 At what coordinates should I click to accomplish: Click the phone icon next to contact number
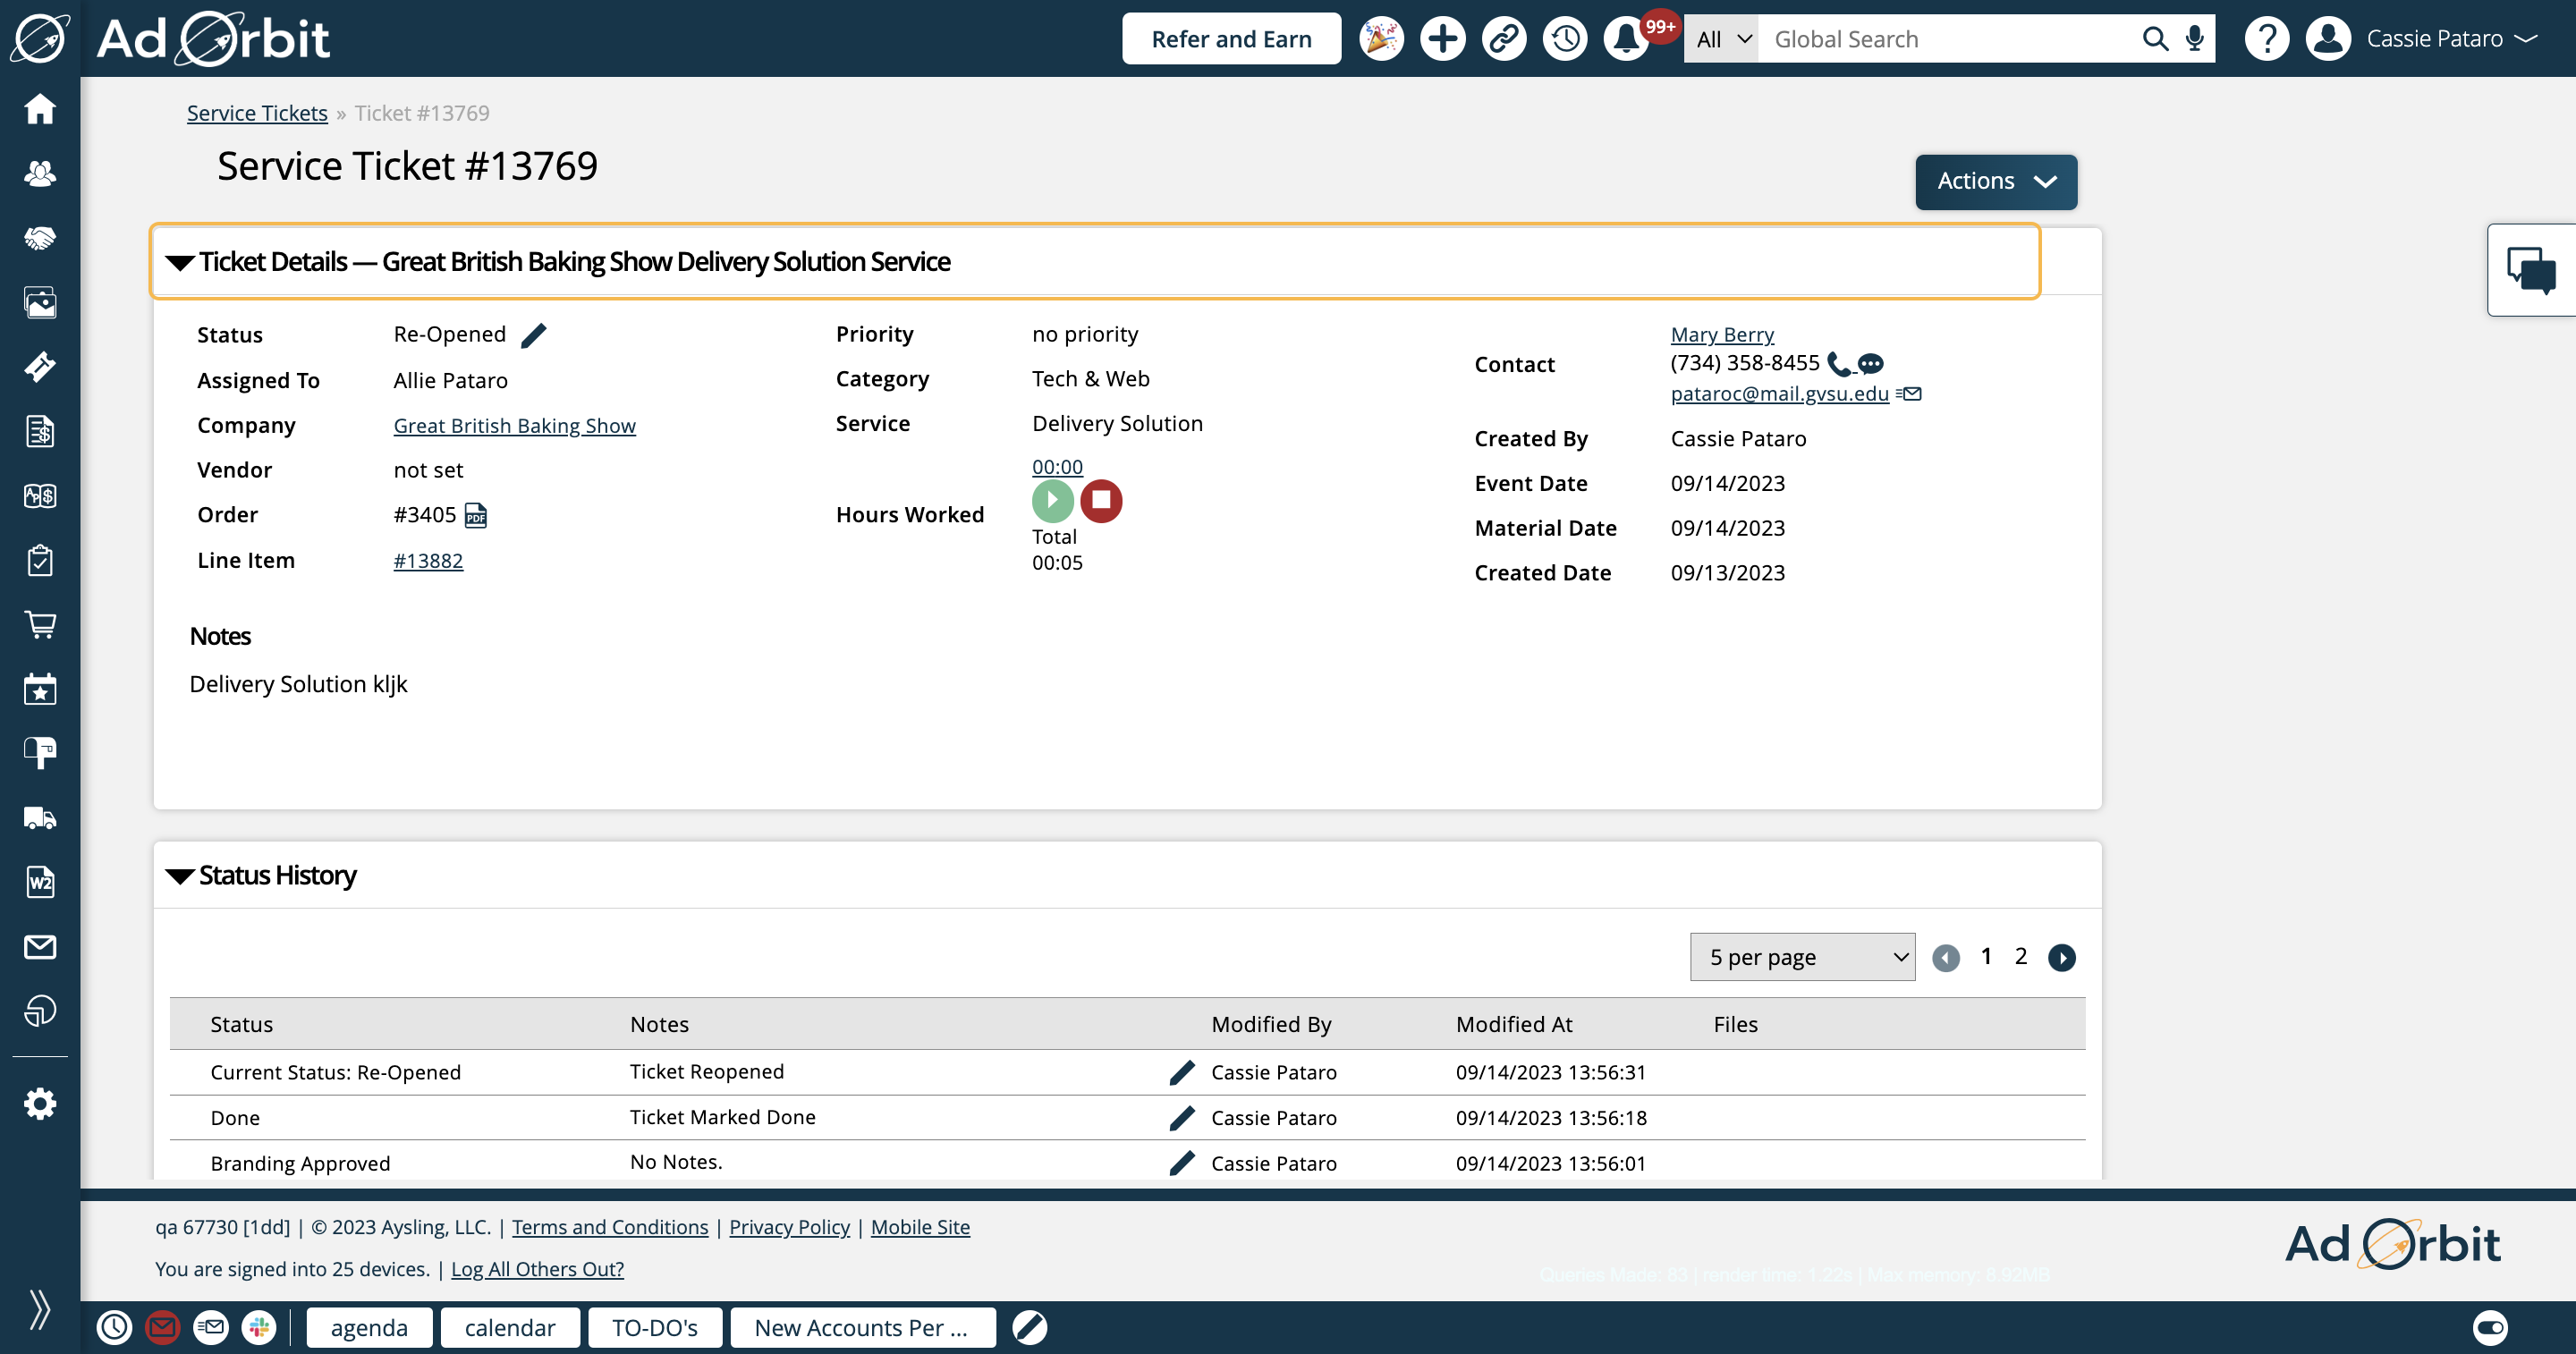click(x=1837, y=363)
